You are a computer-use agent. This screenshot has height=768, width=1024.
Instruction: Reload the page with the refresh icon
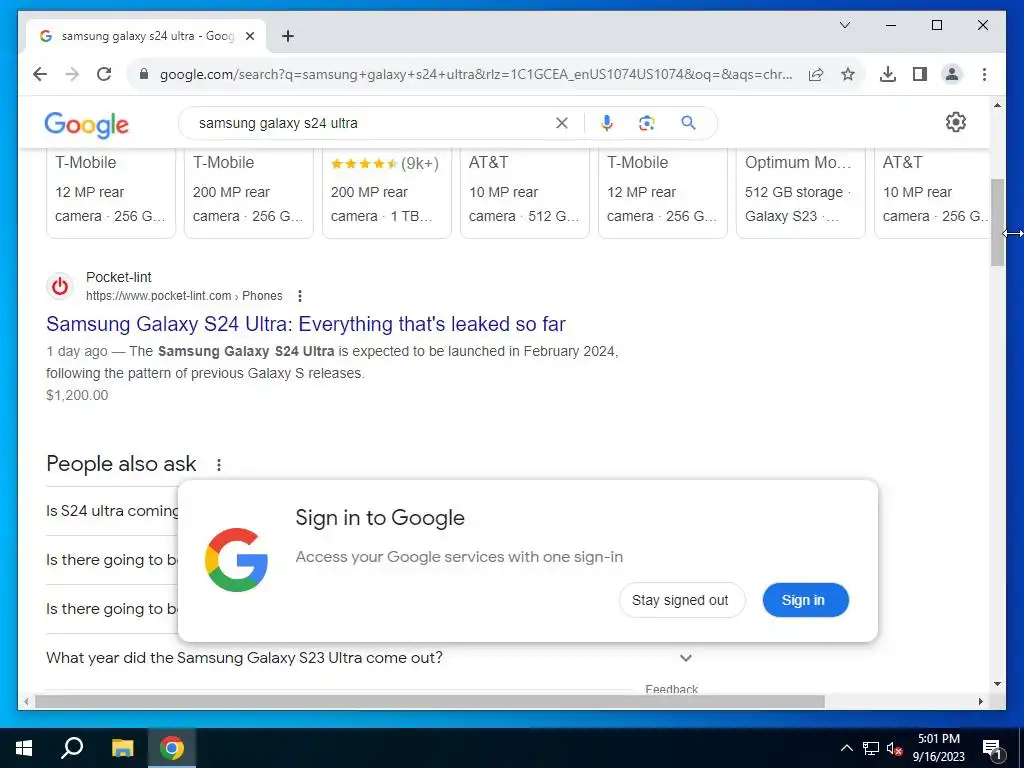click(x=104, y=74)
